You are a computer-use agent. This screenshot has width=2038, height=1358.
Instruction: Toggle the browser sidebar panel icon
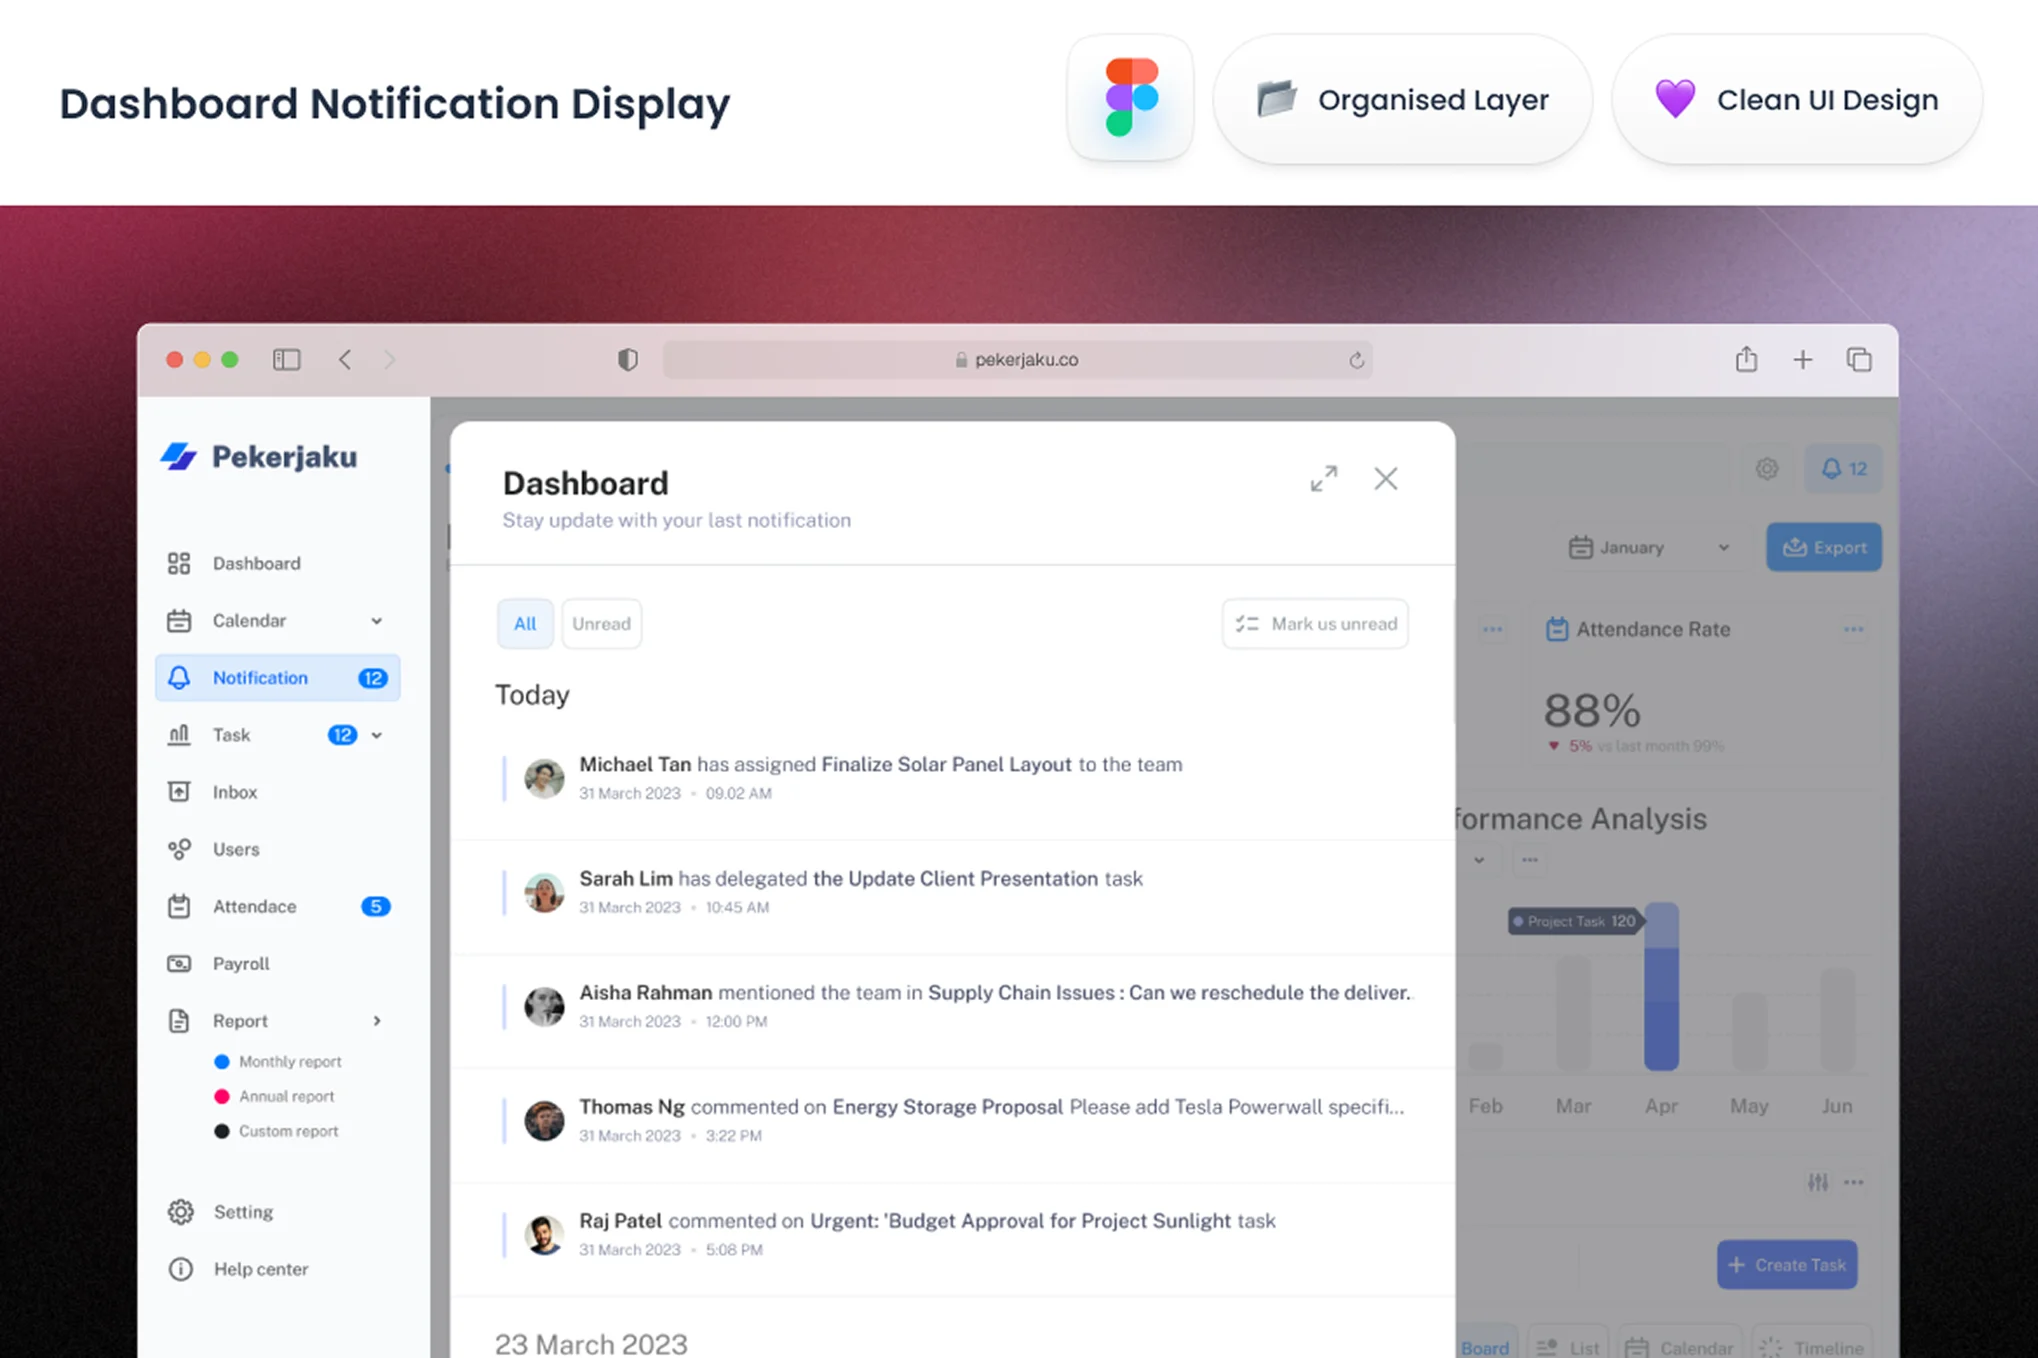click(x=287, y=359)
